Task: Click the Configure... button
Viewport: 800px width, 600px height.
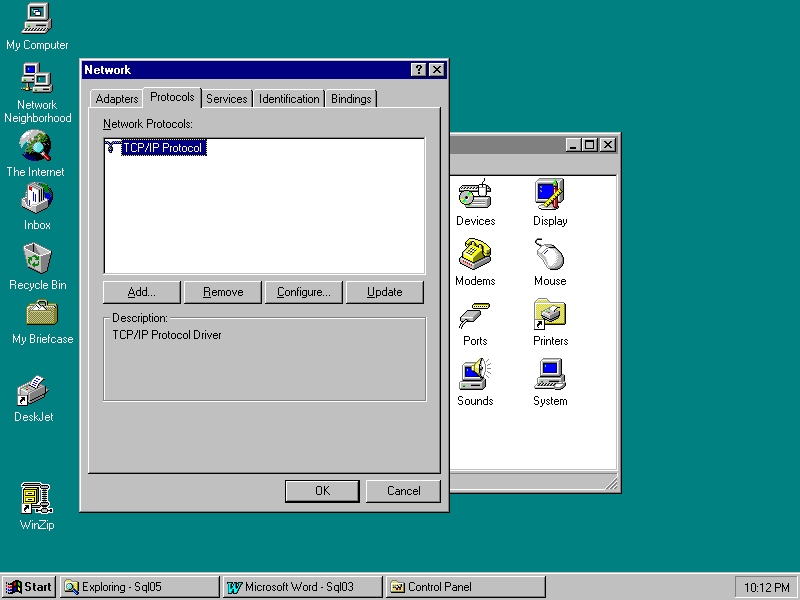Action: [304, 292]
